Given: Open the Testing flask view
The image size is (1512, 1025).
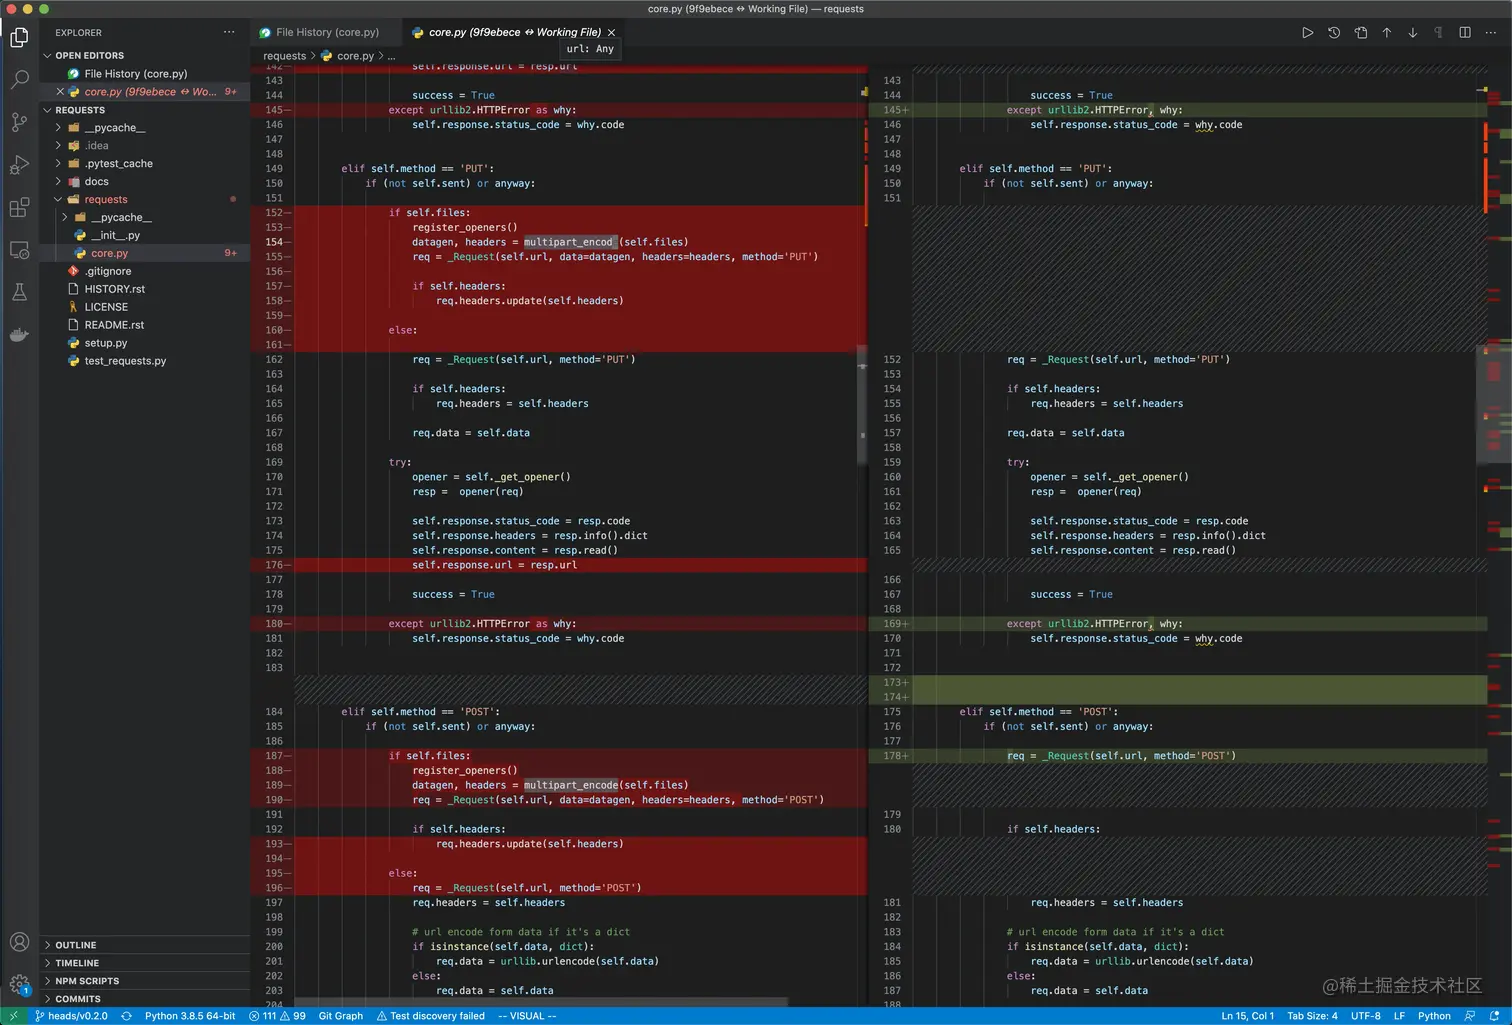Looking at the screenshot, I should (x=19, y=292).
